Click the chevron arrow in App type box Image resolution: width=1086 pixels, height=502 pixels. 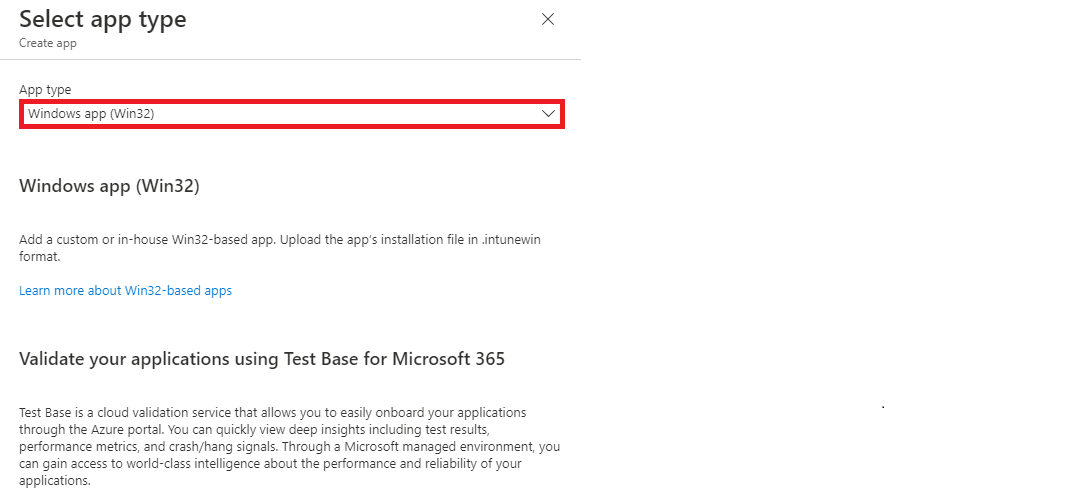(x=548, y=114)
